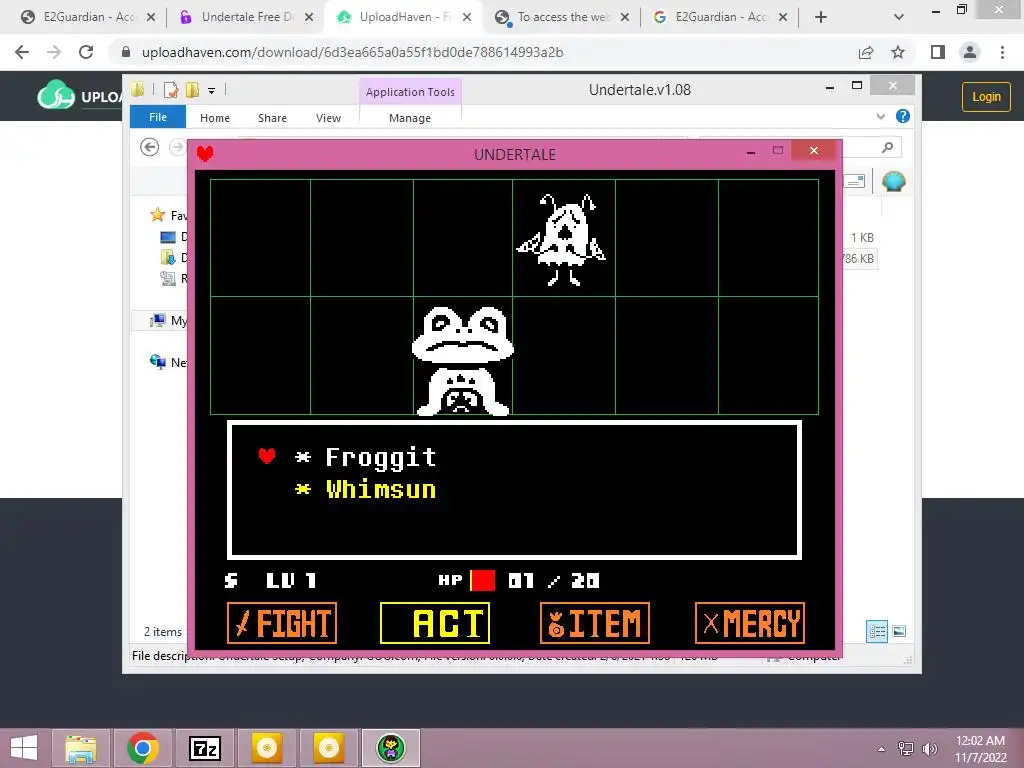The image size is (1024, 768).
Task: Click the Froggit enemy sprite
Action: pyautogui.click(x=462, y=360)
